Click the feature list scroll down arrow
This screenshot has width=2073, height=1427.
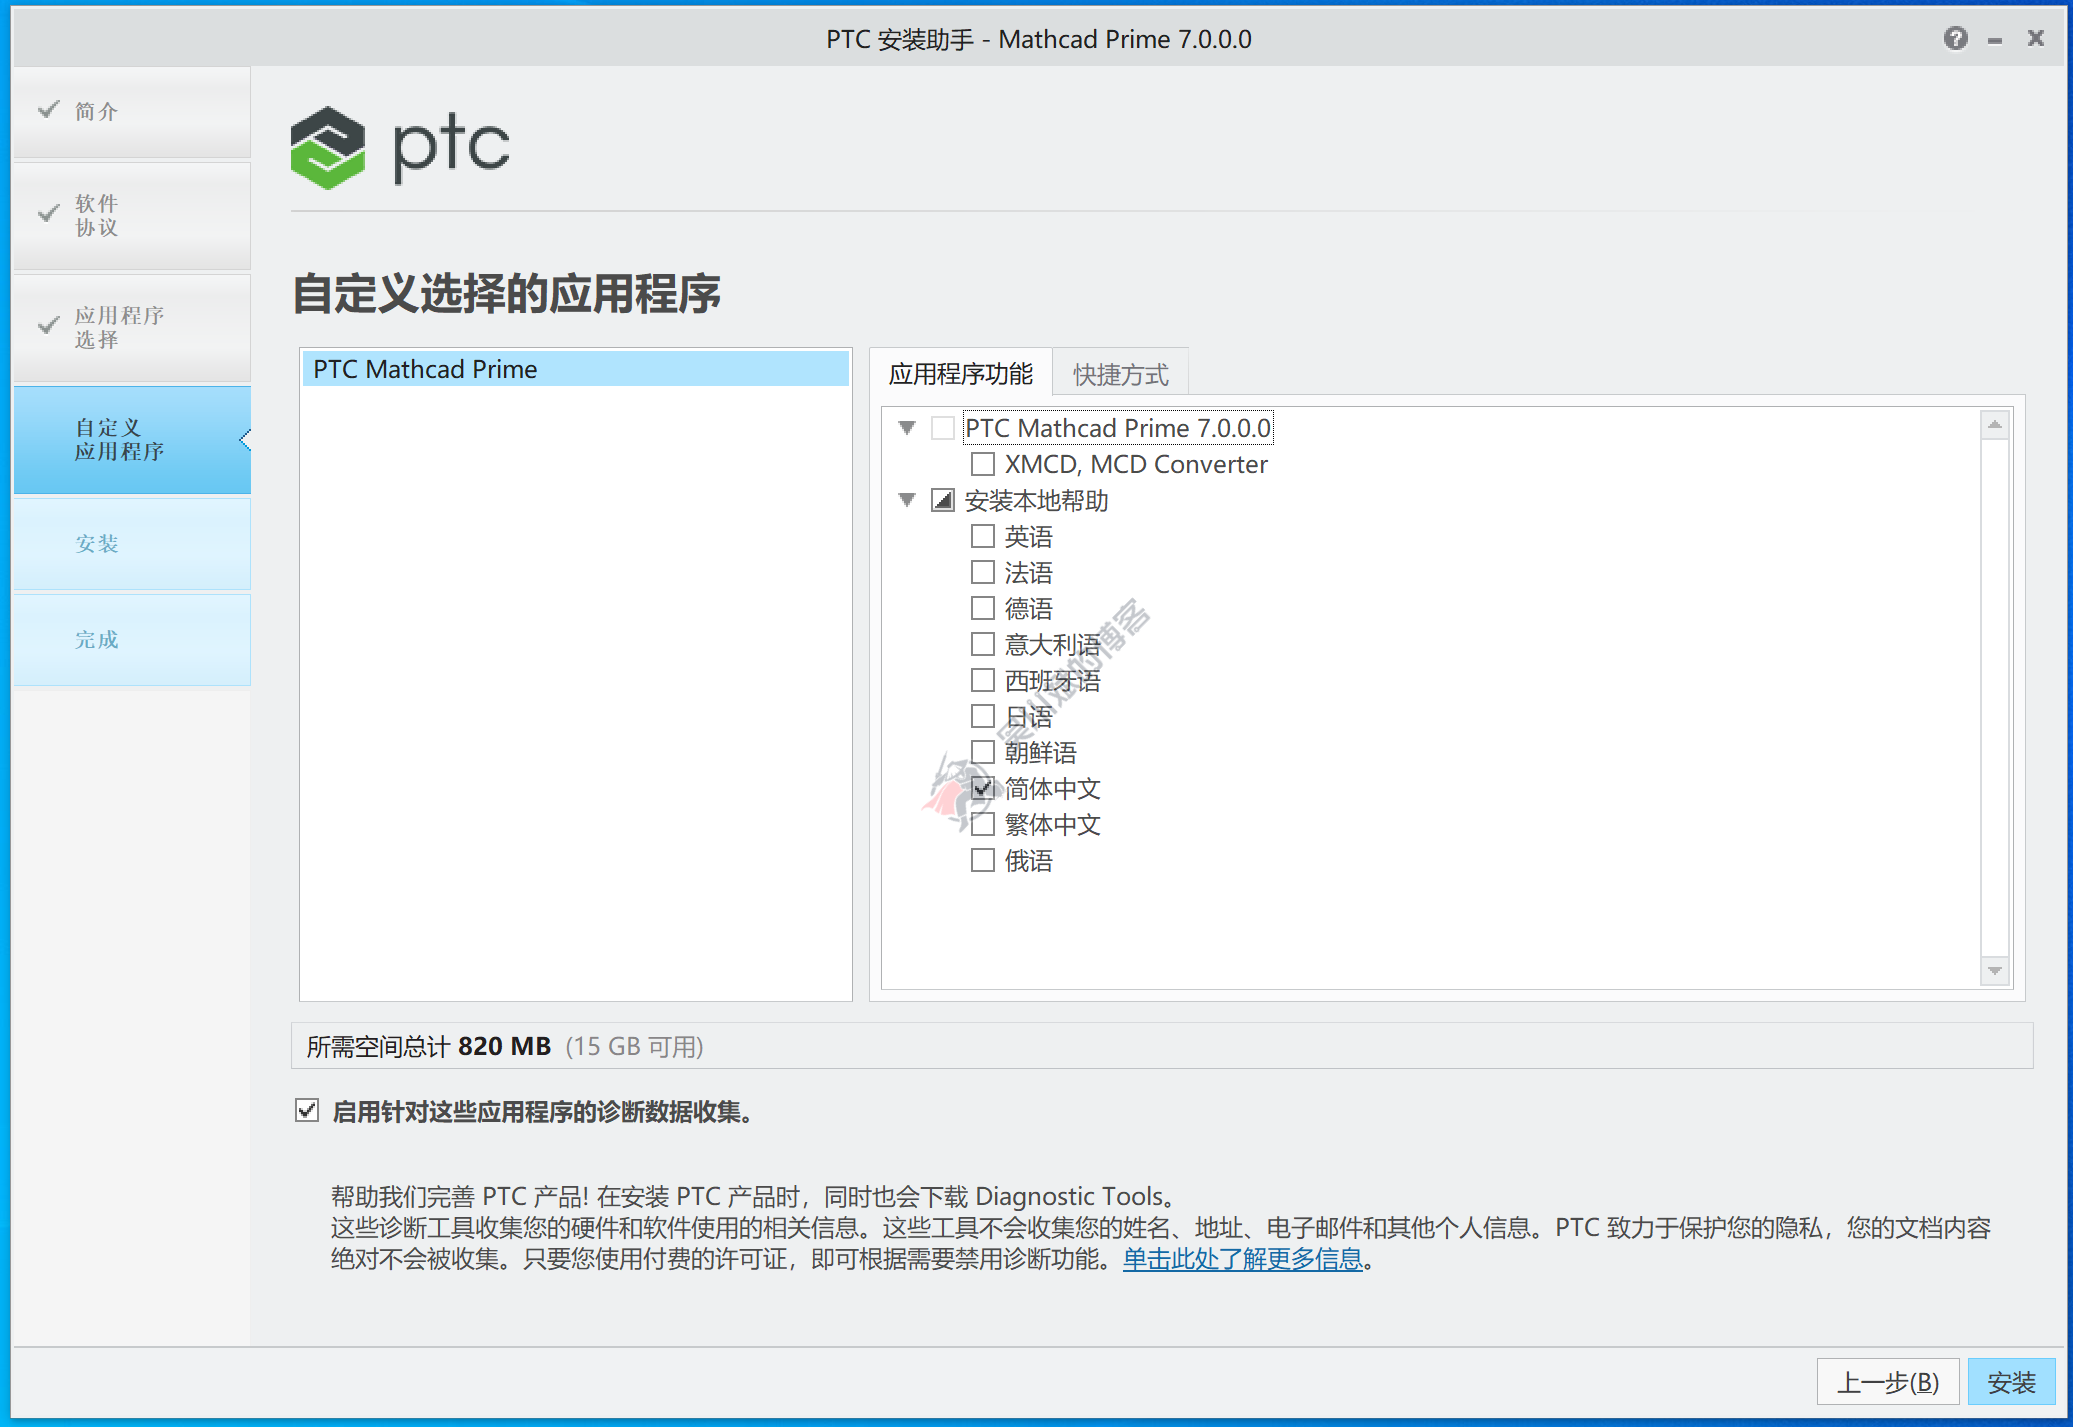pyautogui.click(x=1995, y=971)
